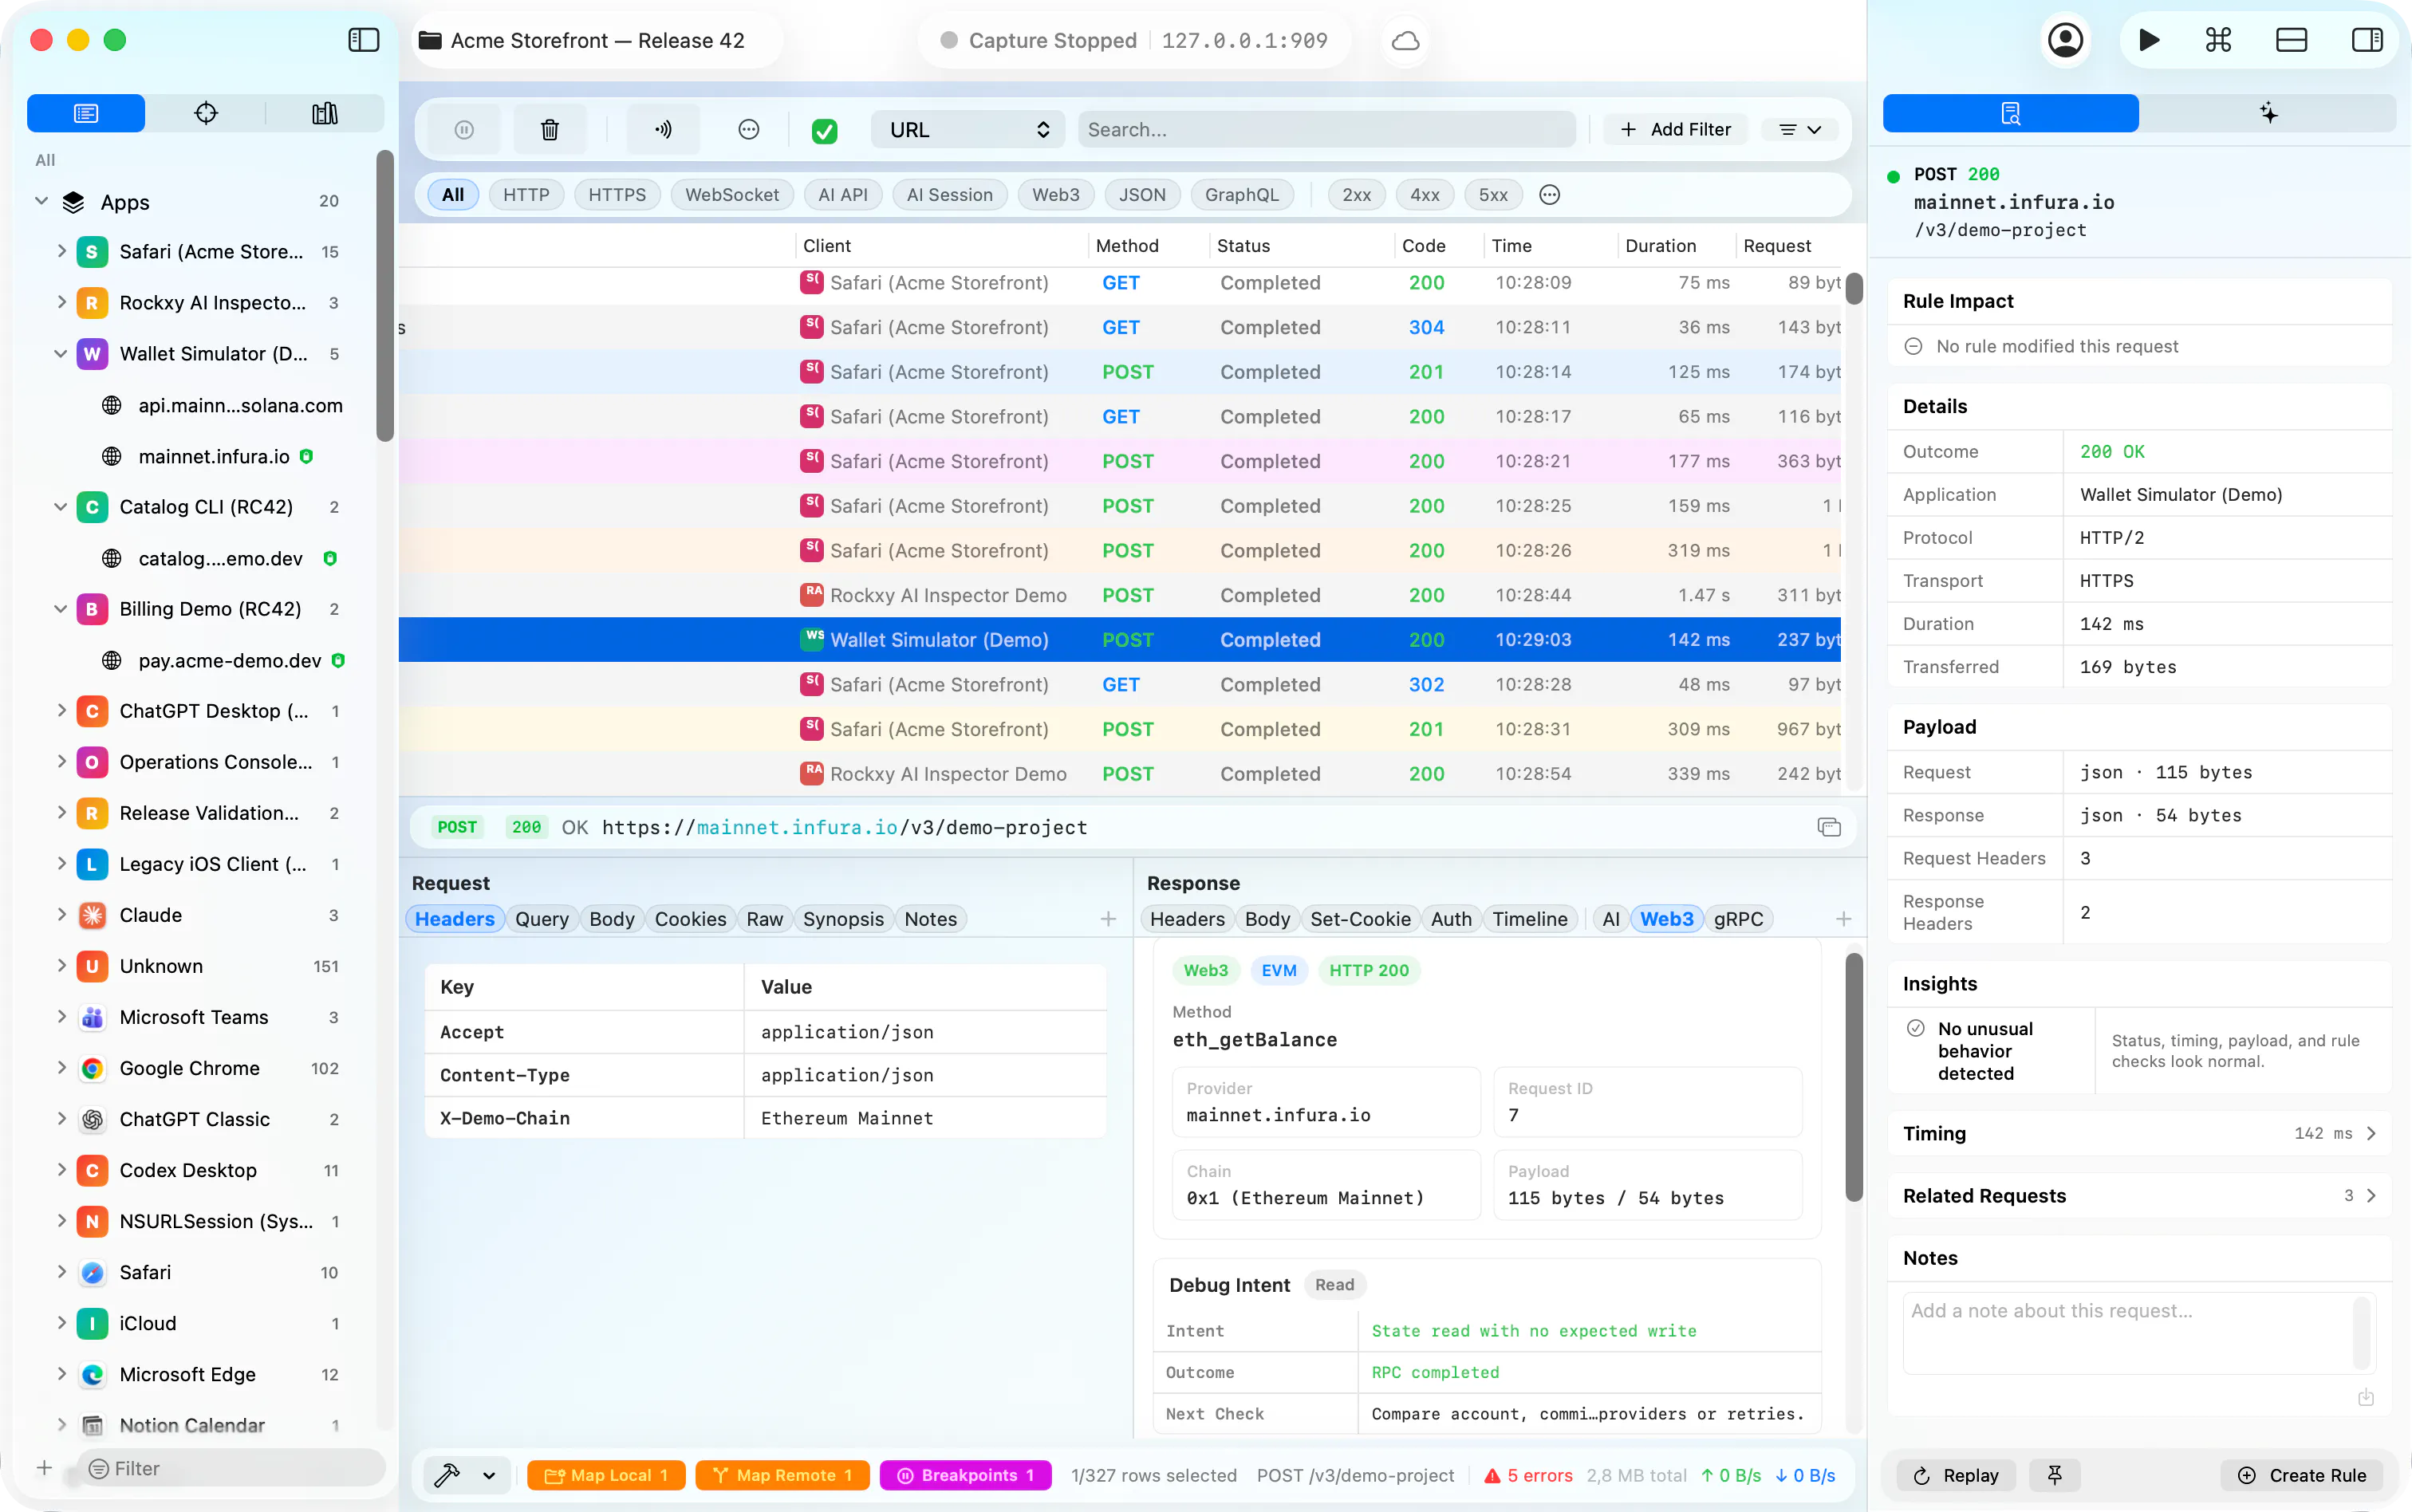
Task: Open the mainnet.infura.io link in URL bar
Action: tap(797, 827)
